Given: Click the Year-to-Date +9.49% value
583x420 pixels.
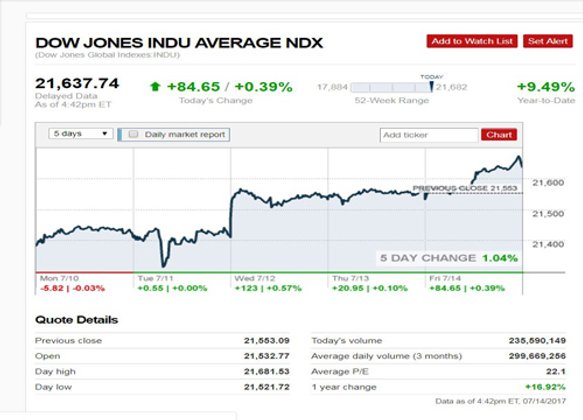Looking at the screenshot, I should click(546, 87).
